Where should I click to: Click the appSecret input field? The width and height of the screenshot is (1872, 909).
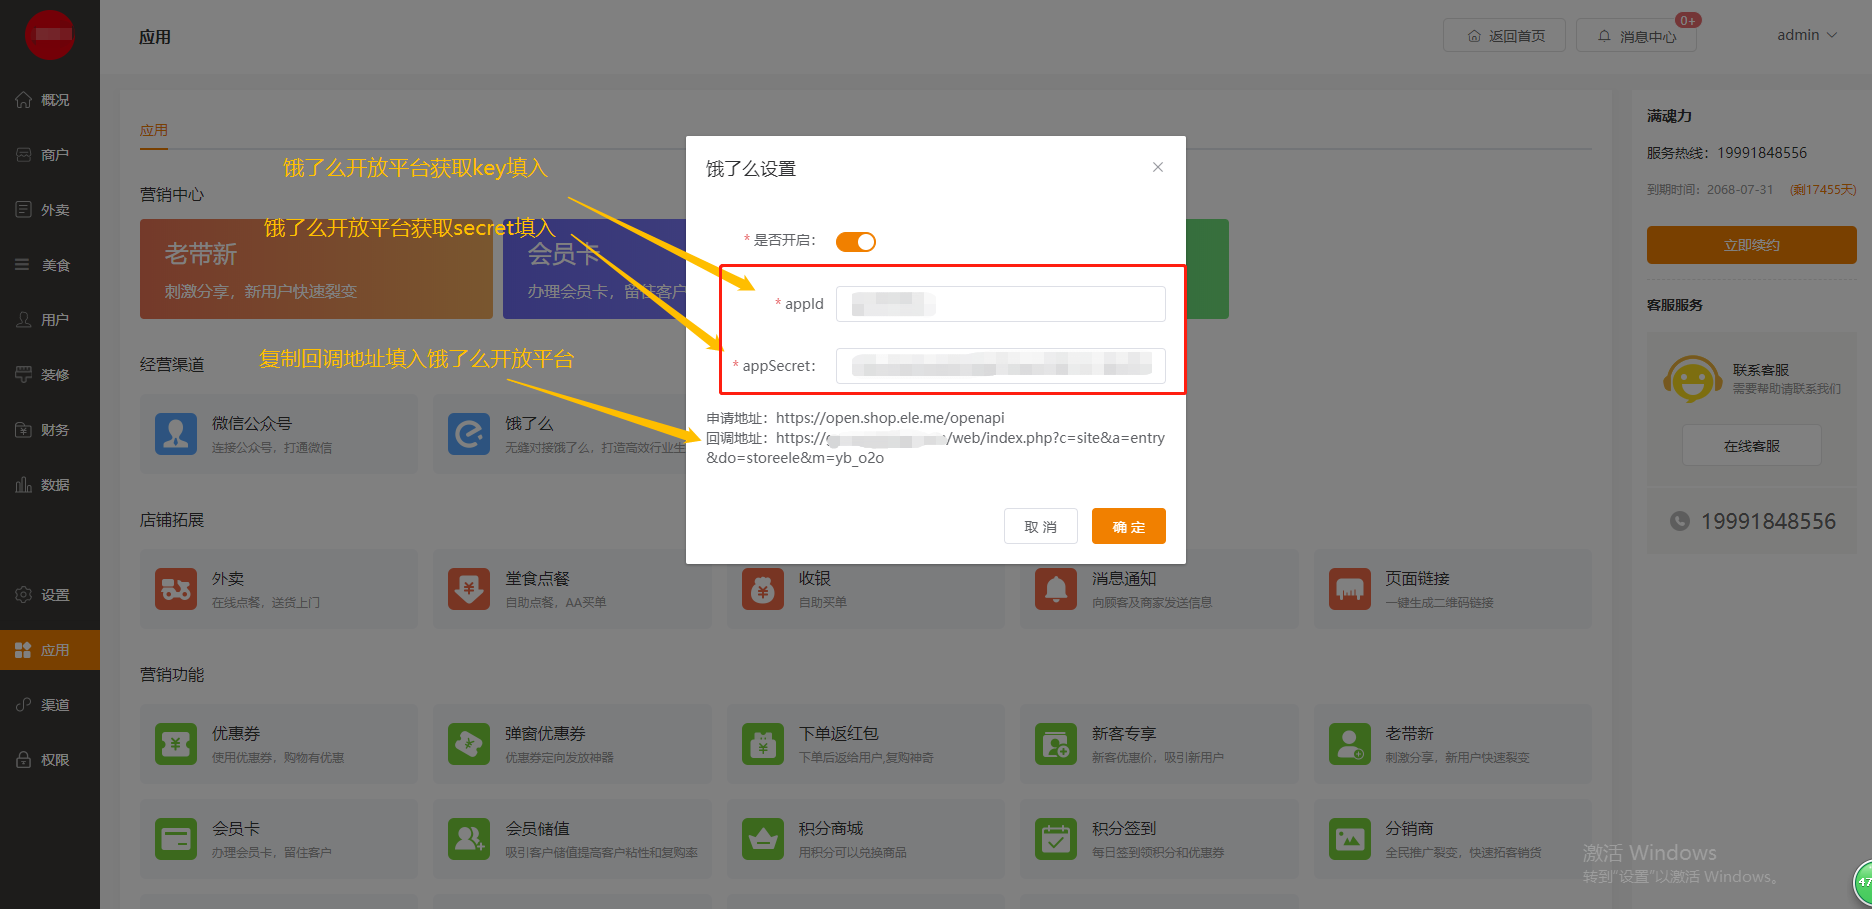tap(1000, 366)
